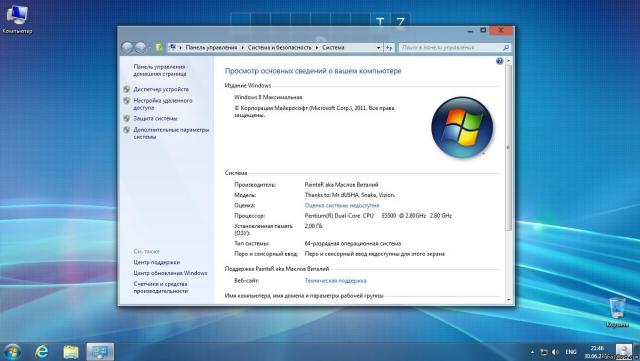This screenshot has width=640, height=361.
Task: Click the blue help question mark icon
Action: point(500,61)
